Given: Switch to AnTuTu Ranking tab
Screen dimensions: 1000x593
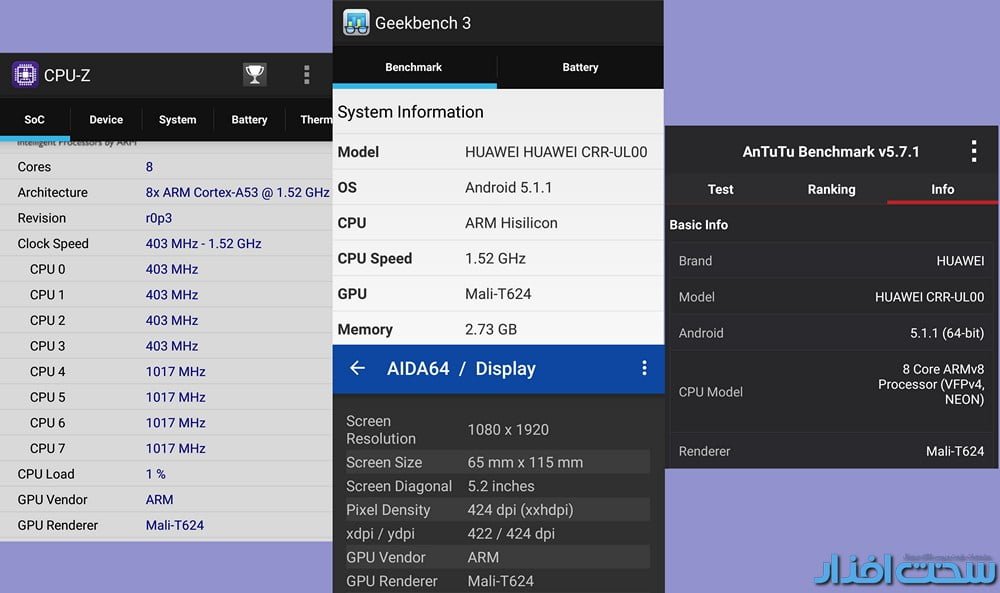Looking at the screenshot, I should pyautogui.click(x=831, y=189).
